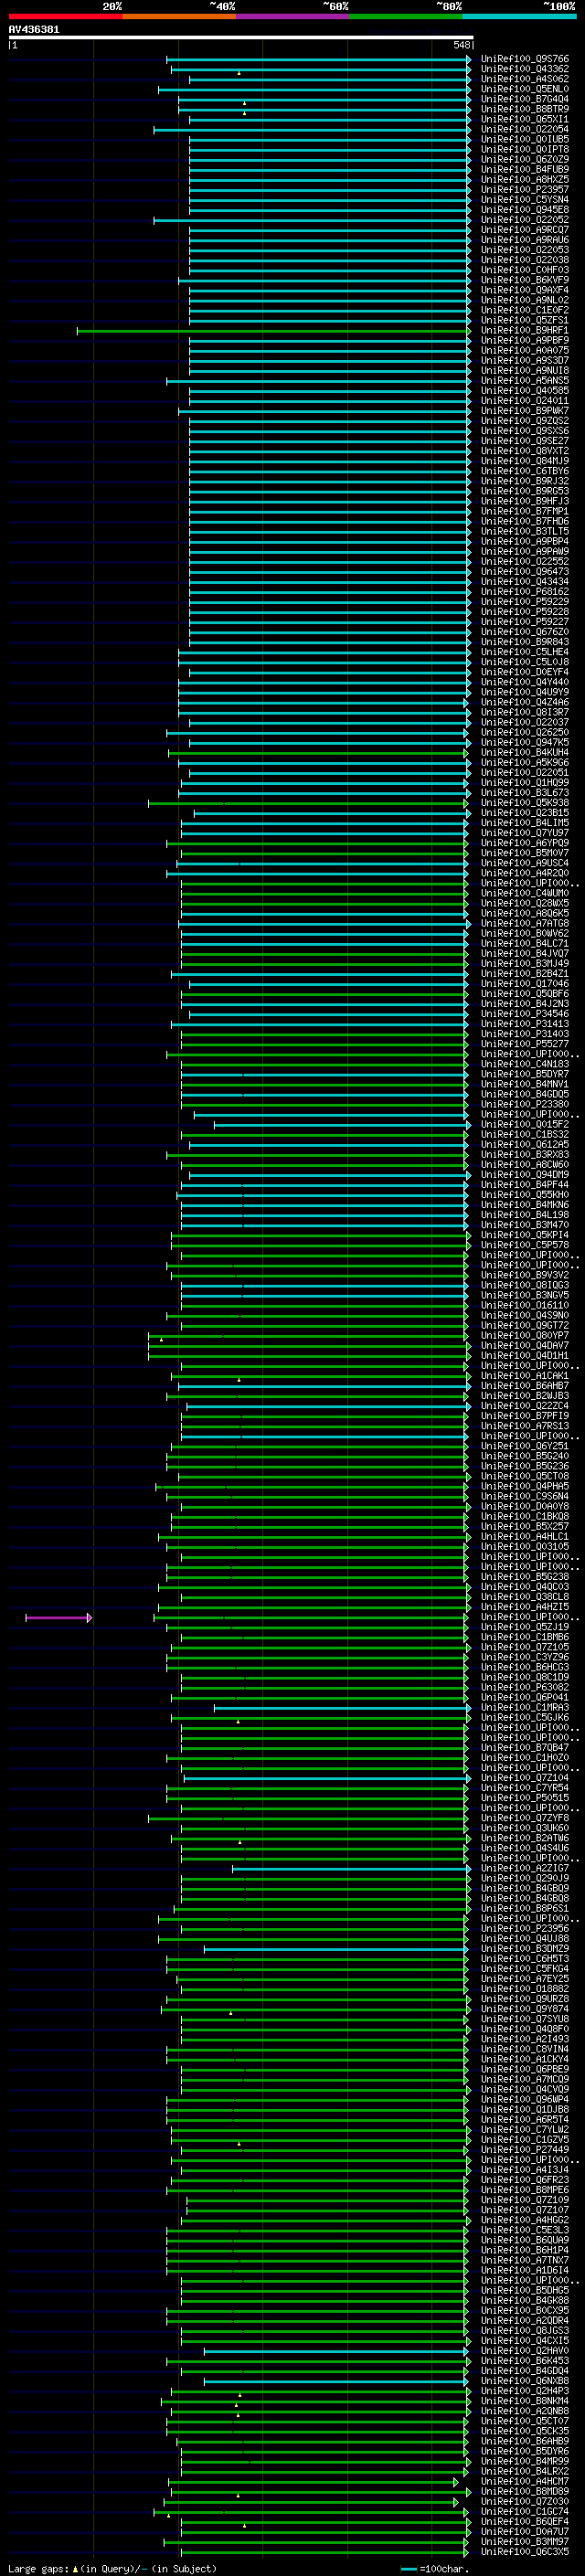Image resolution: width=585 pixels, height=2576 pixels.
Task: Open hit UniRef100_B4PF44
Action: pos(525,1185)
